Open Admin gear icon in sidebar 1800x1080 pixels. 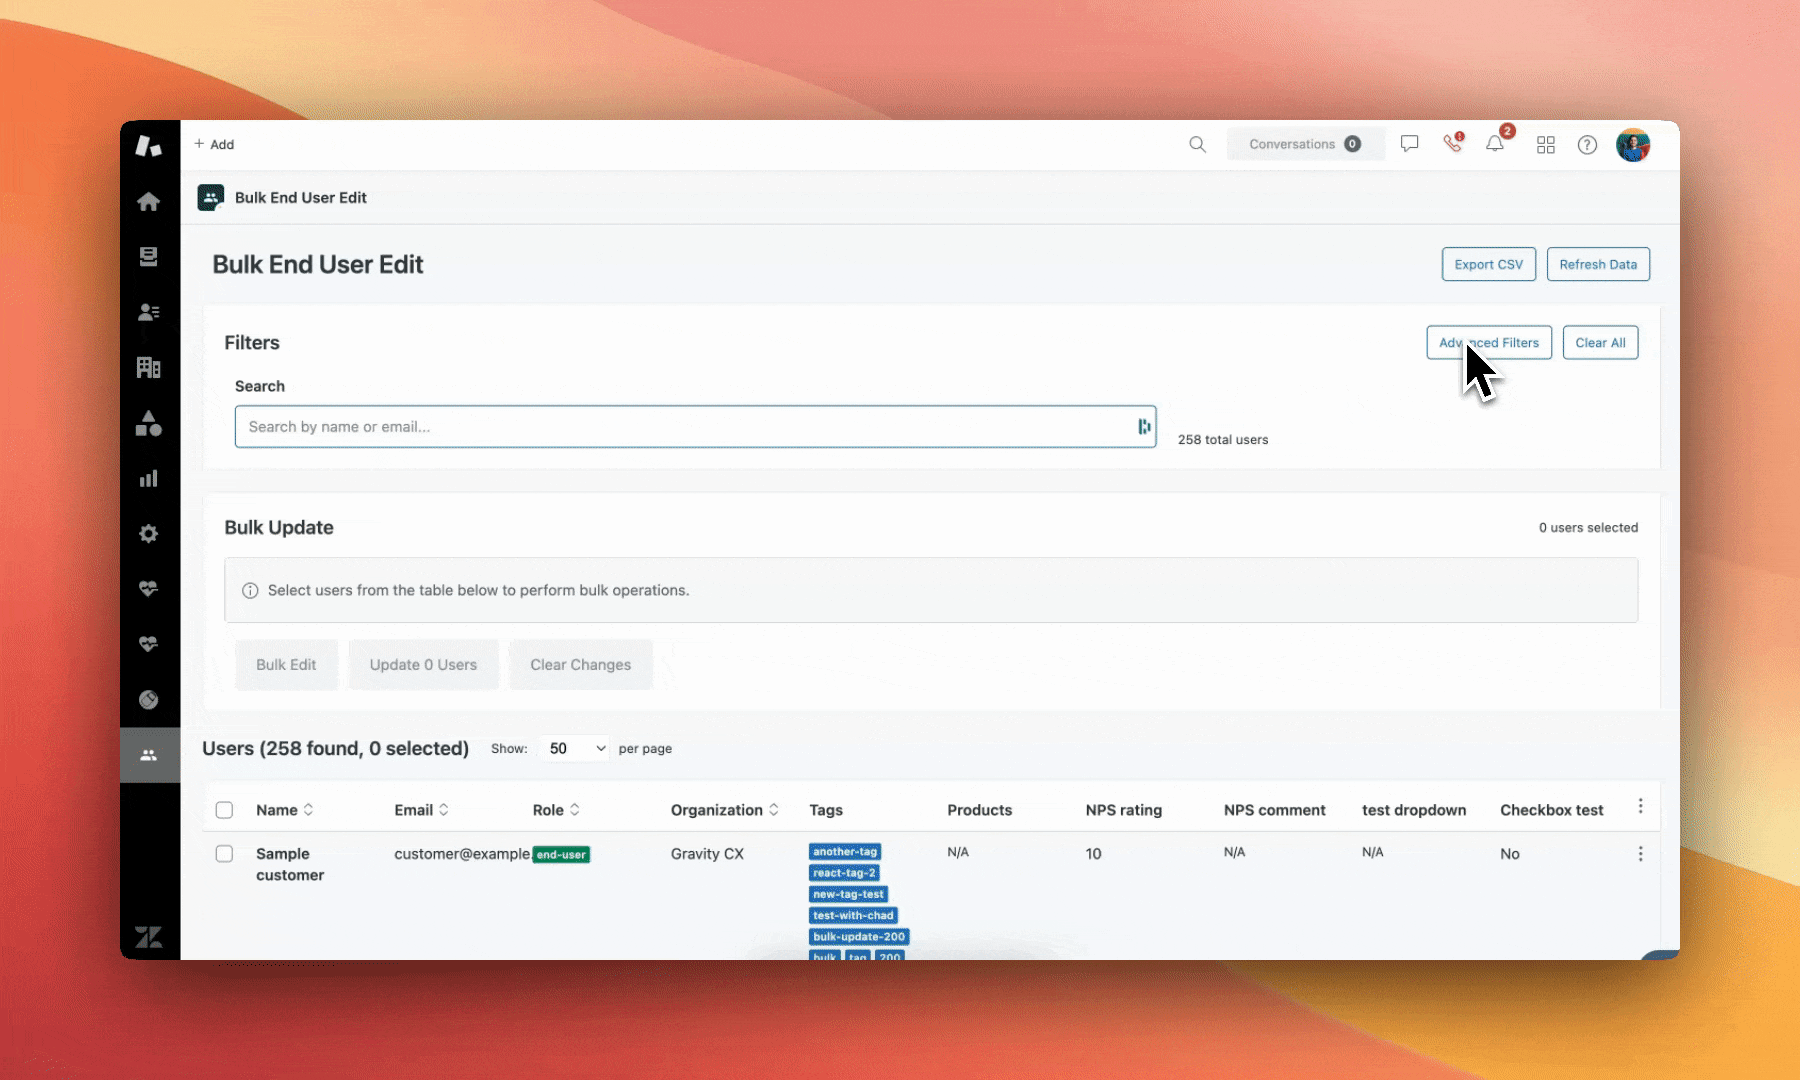149,534
